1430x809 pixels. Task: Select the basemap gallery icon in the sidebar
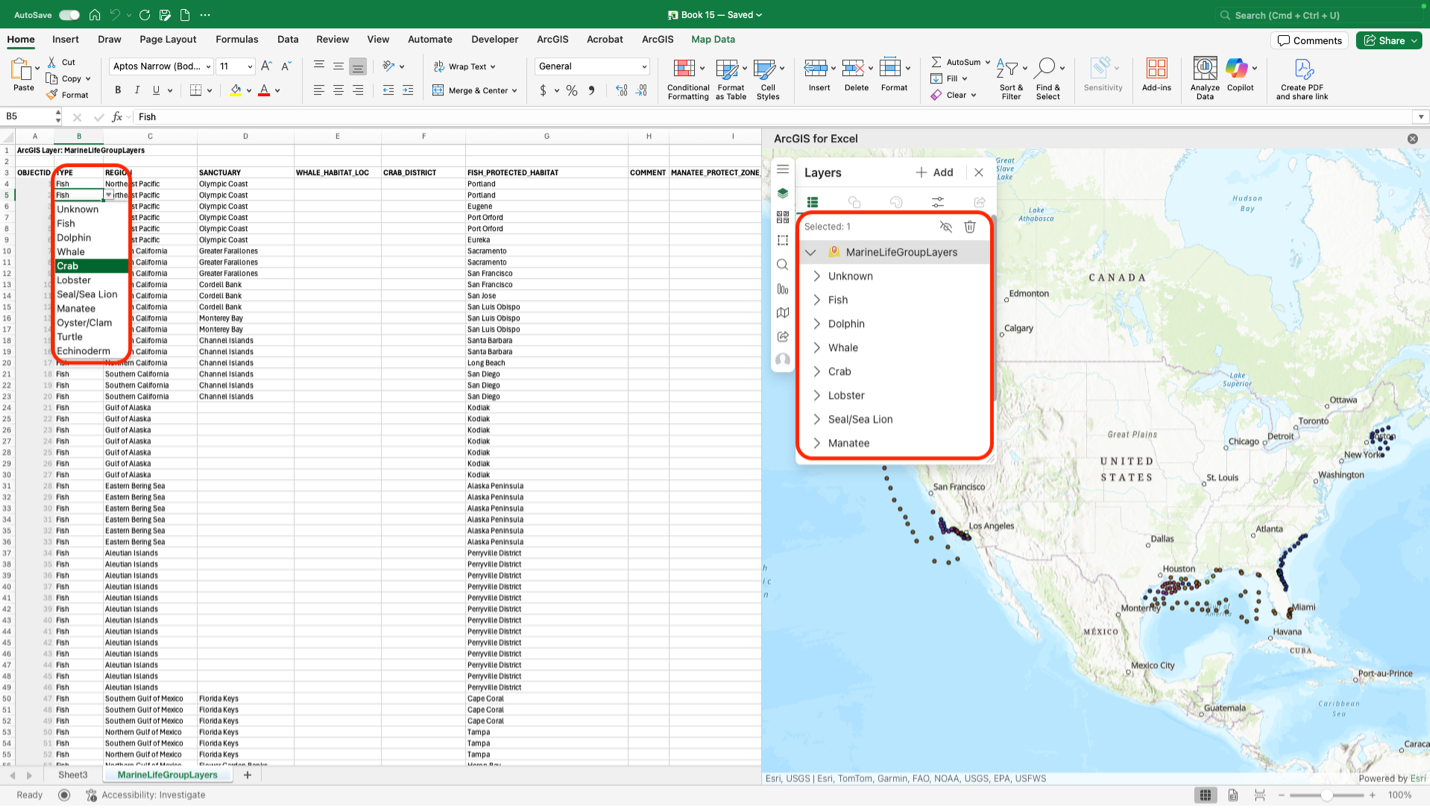coord(783,215)
